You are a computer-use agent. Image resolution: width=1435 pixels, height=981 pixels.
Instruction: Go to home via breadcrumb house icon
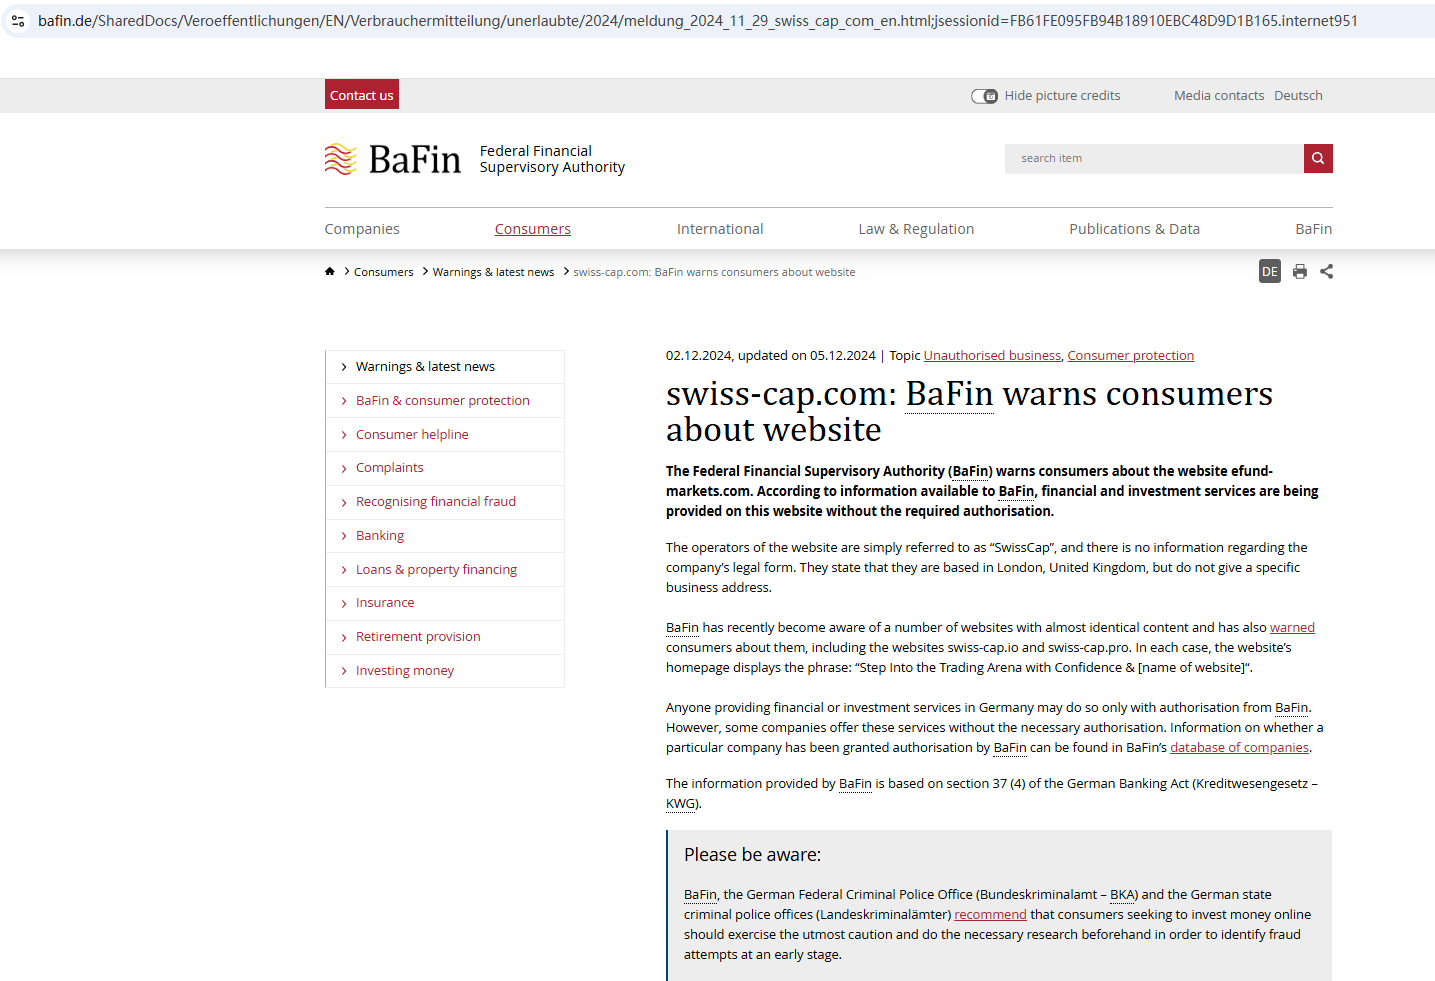(330, 271)
